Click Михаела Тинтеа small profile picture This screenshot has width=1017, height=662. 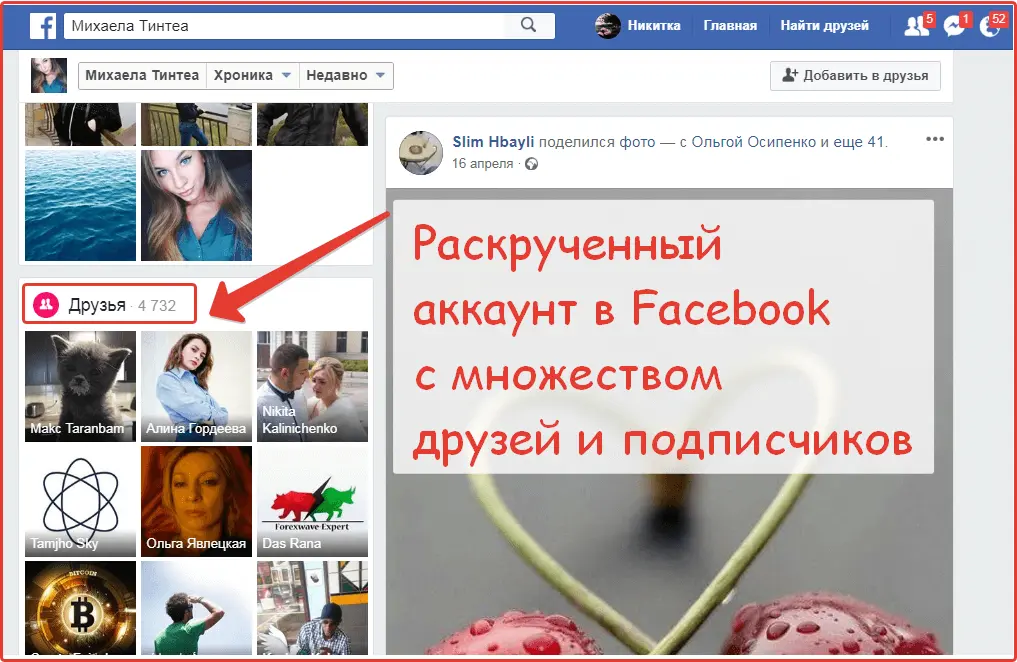coord(49,75)
